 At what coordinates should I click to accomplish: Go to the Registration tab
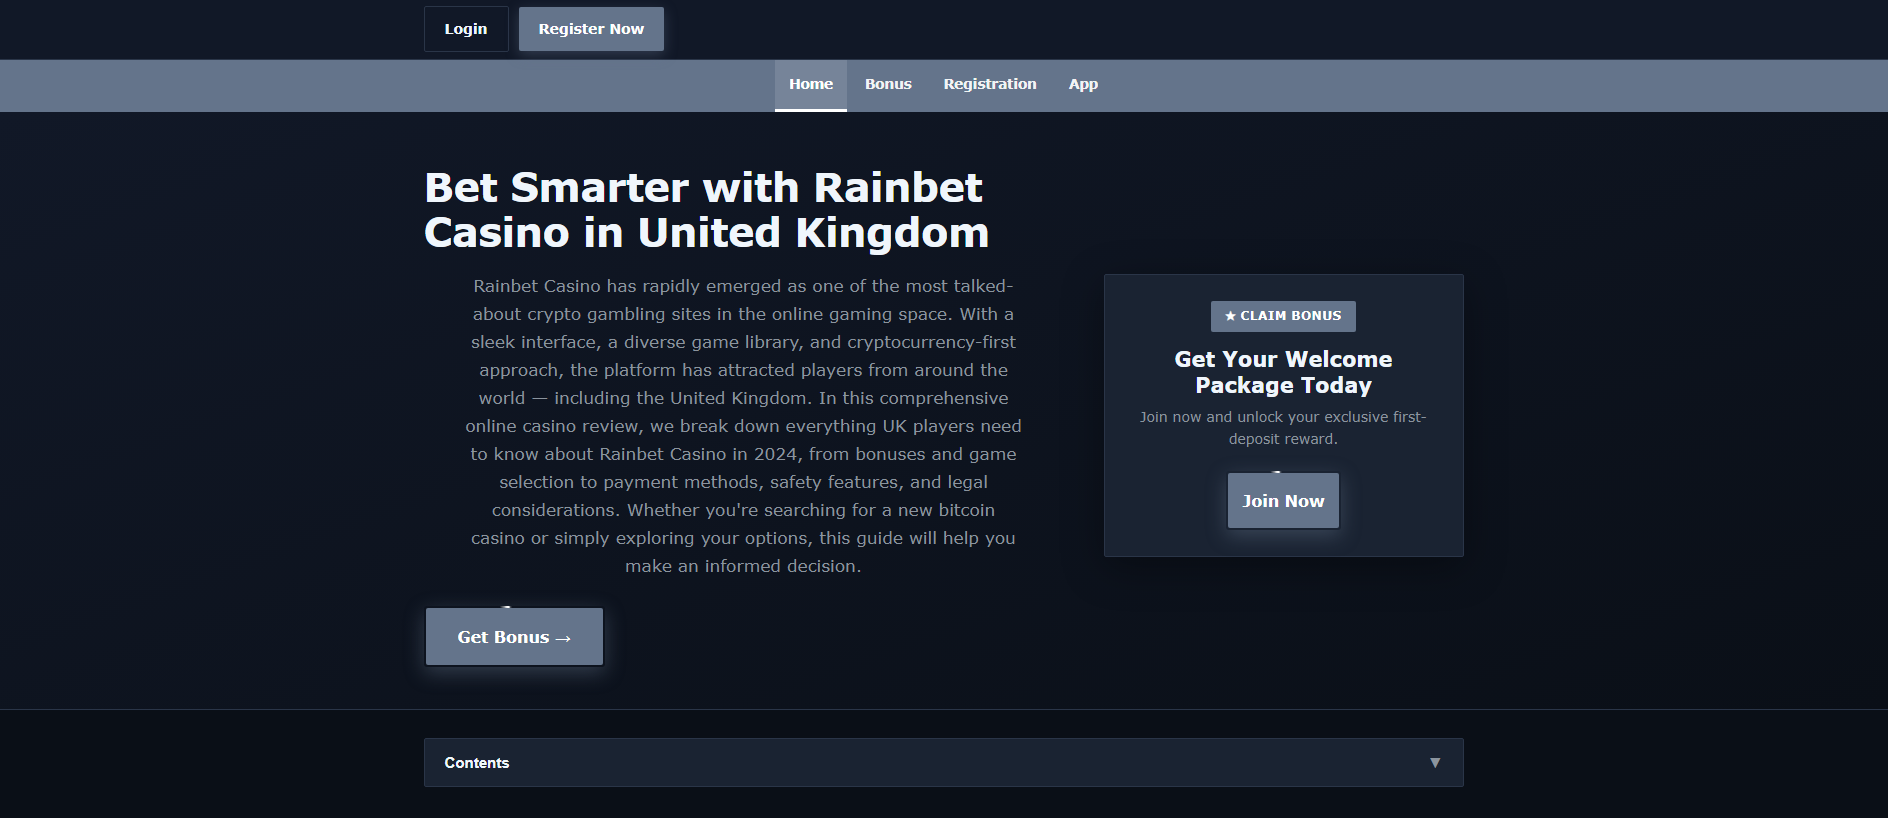[x=990, y=85]
